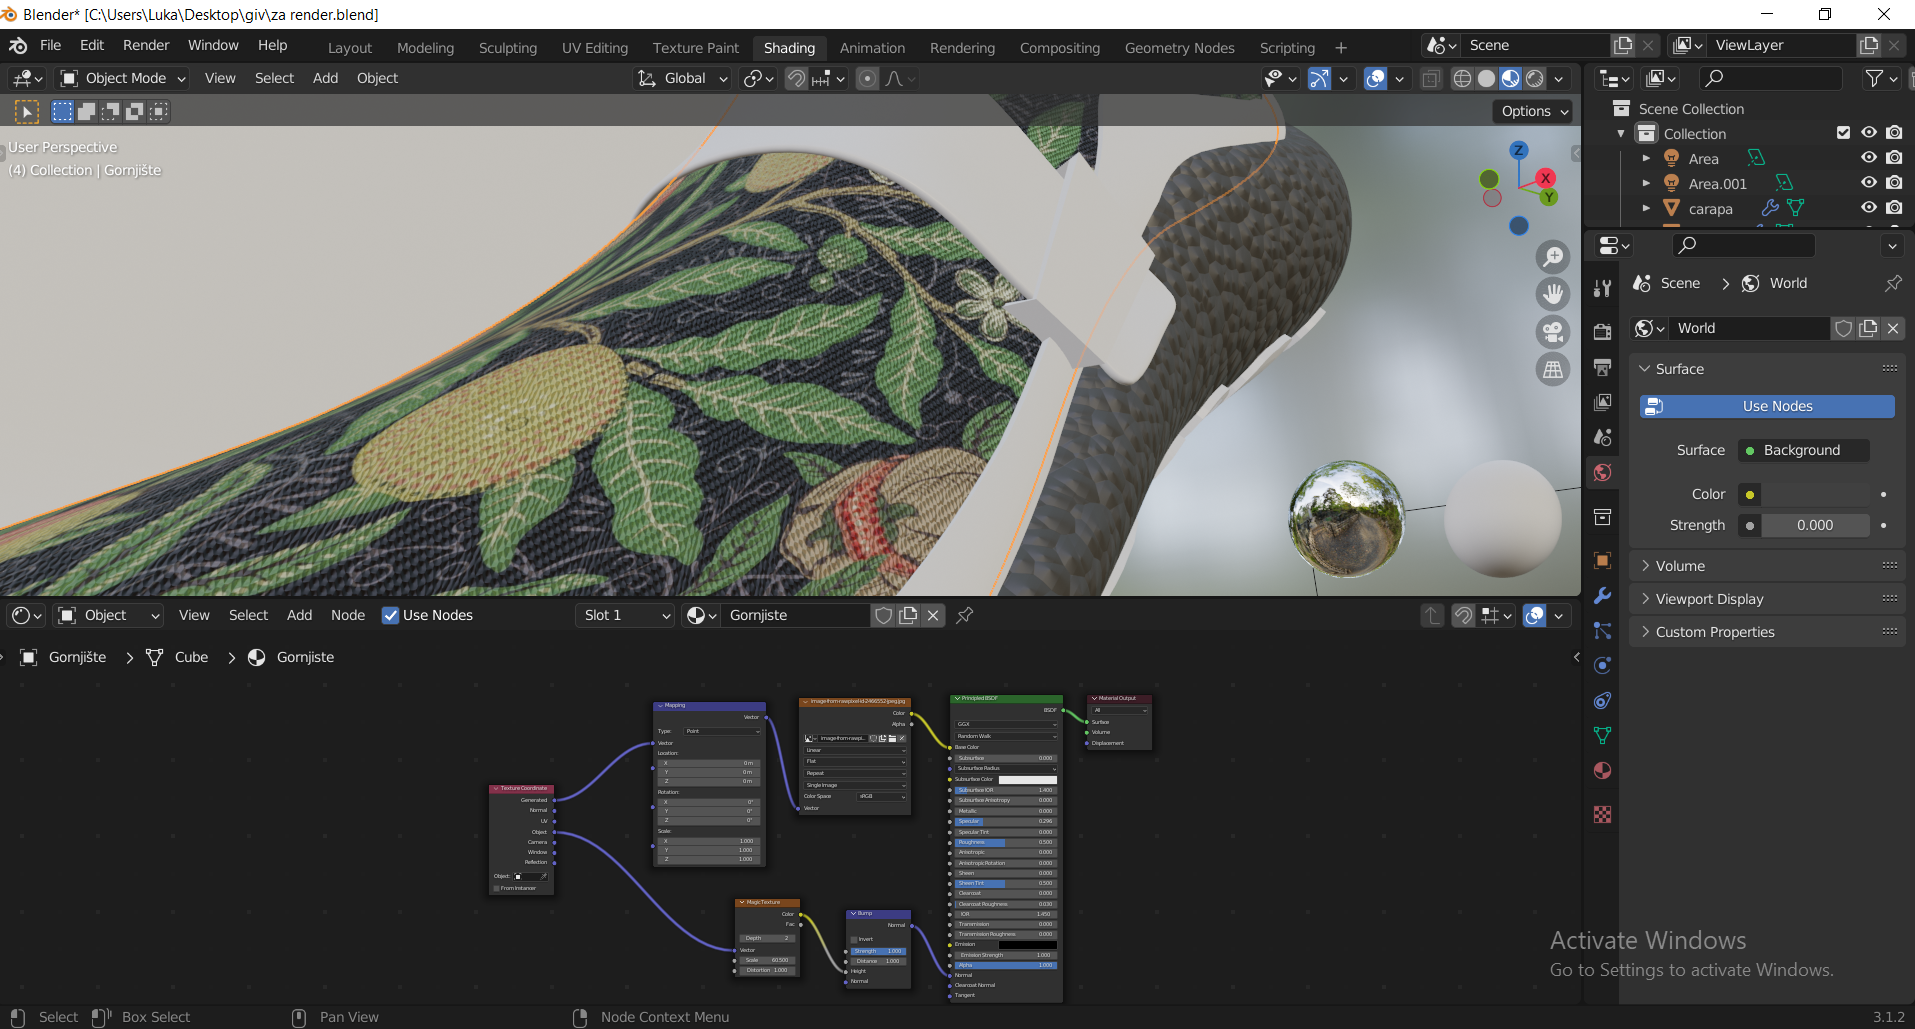
Task: Click the World color swatch
Action: pos(1815,494)
